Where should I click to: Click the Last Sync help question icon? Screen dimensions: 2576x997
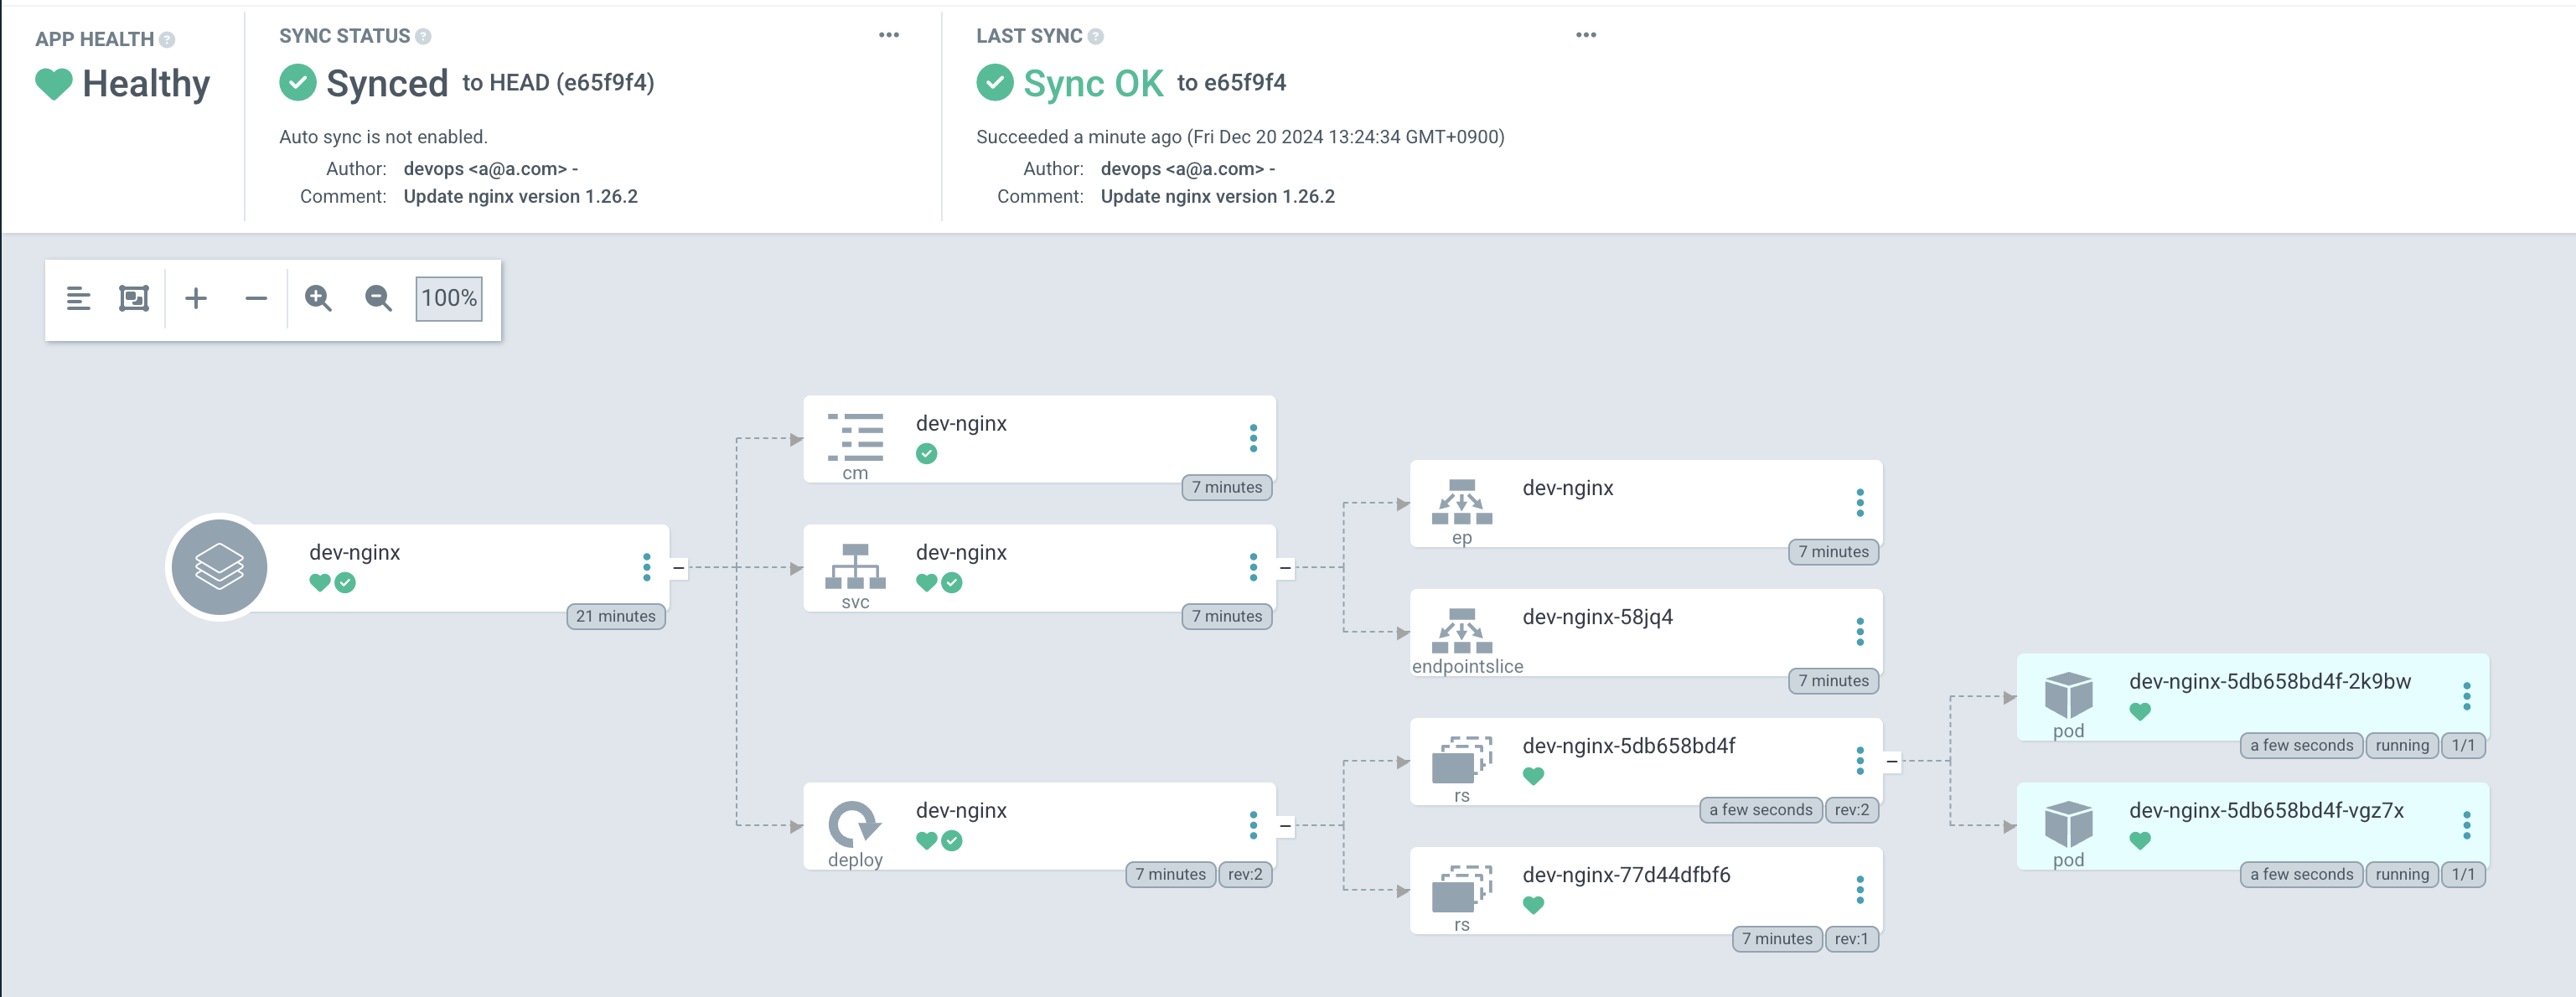click(1096, 37)
